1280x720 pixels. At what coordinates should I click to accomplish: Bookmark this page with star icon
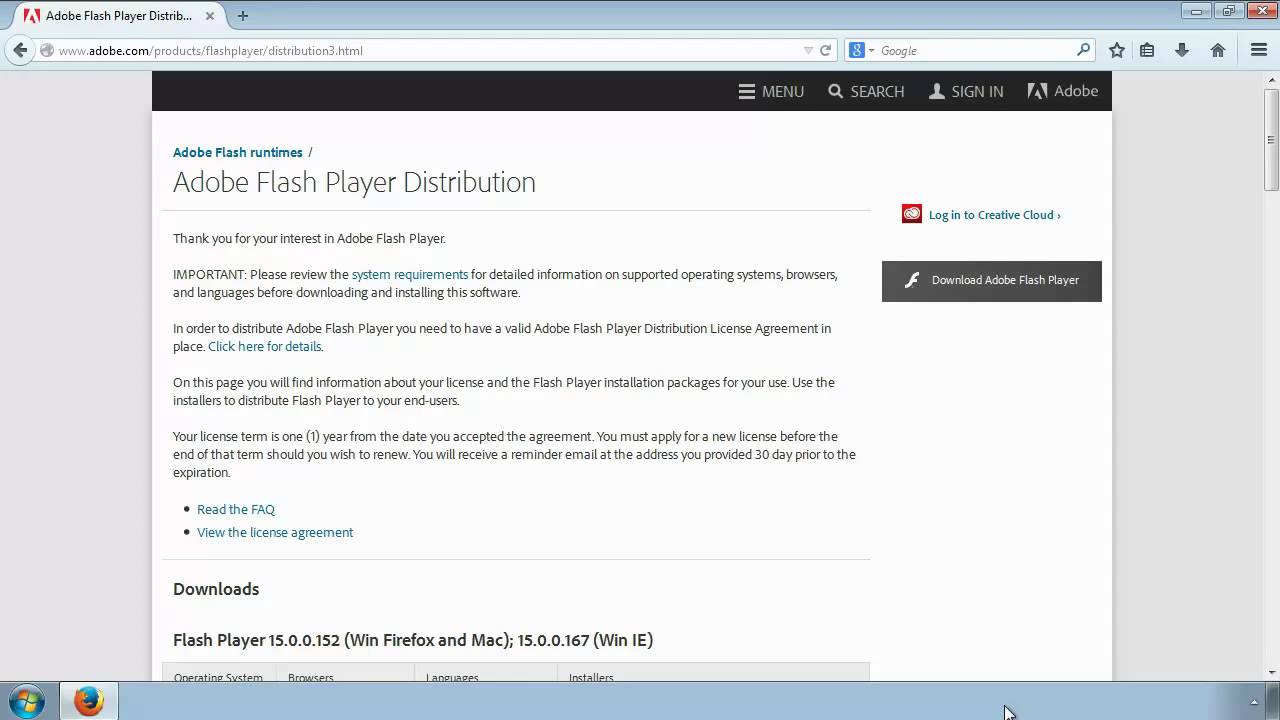tap(1117, 50)
